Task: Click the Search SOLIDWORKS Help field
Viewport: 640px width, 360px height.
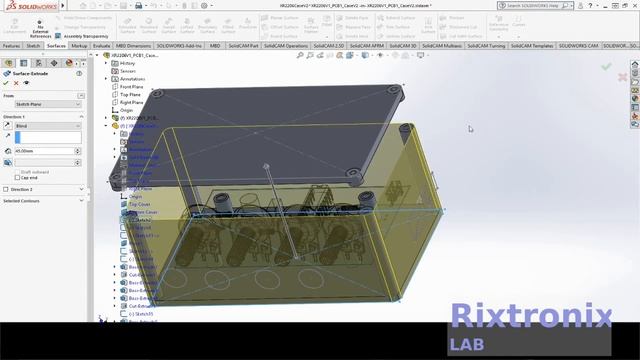Action: click(535, 6)
